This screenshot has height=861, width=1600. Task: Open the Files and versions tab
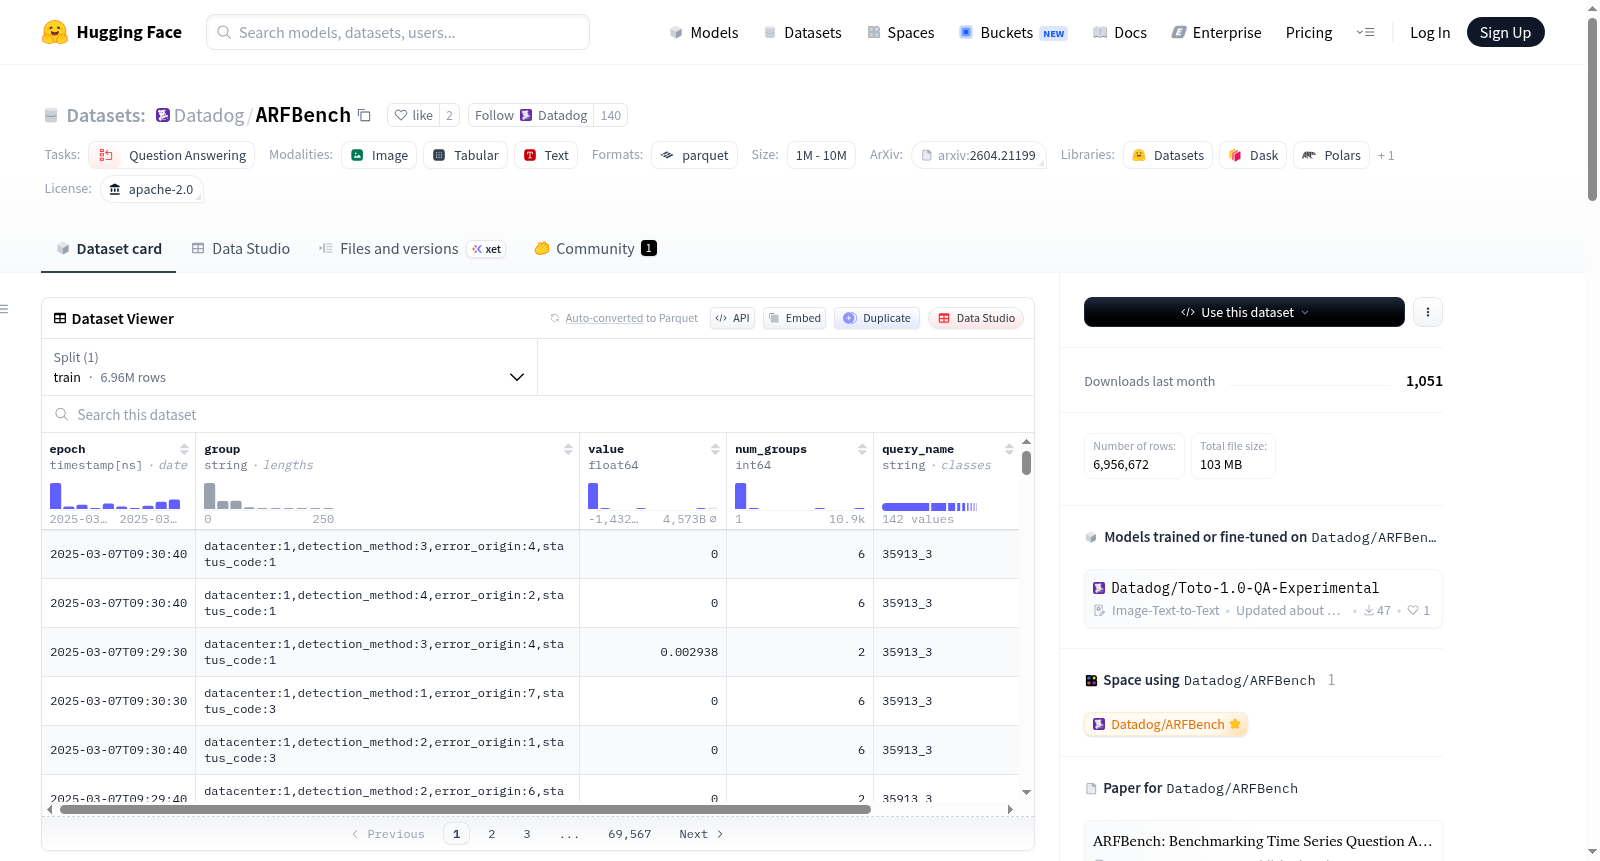tap(412, 249)
